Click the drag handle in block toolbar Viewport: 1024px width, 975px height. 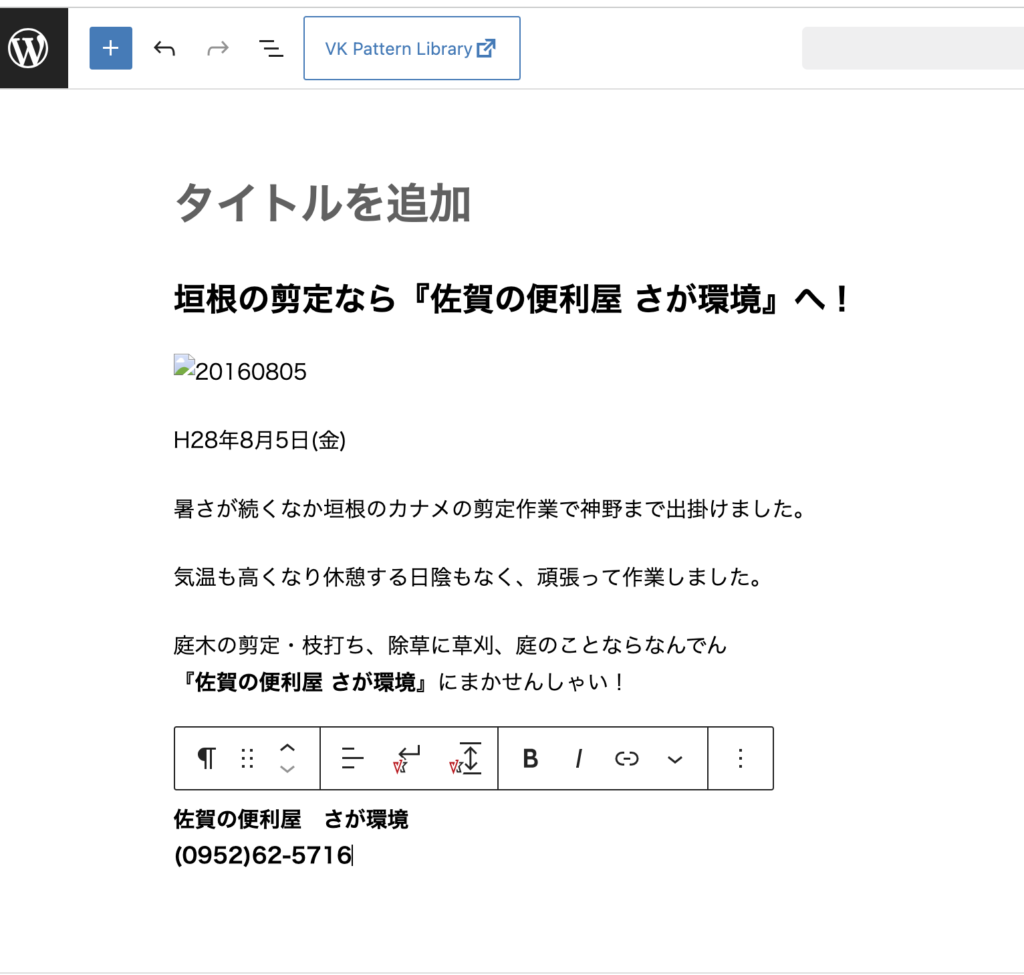click(247, 758)
